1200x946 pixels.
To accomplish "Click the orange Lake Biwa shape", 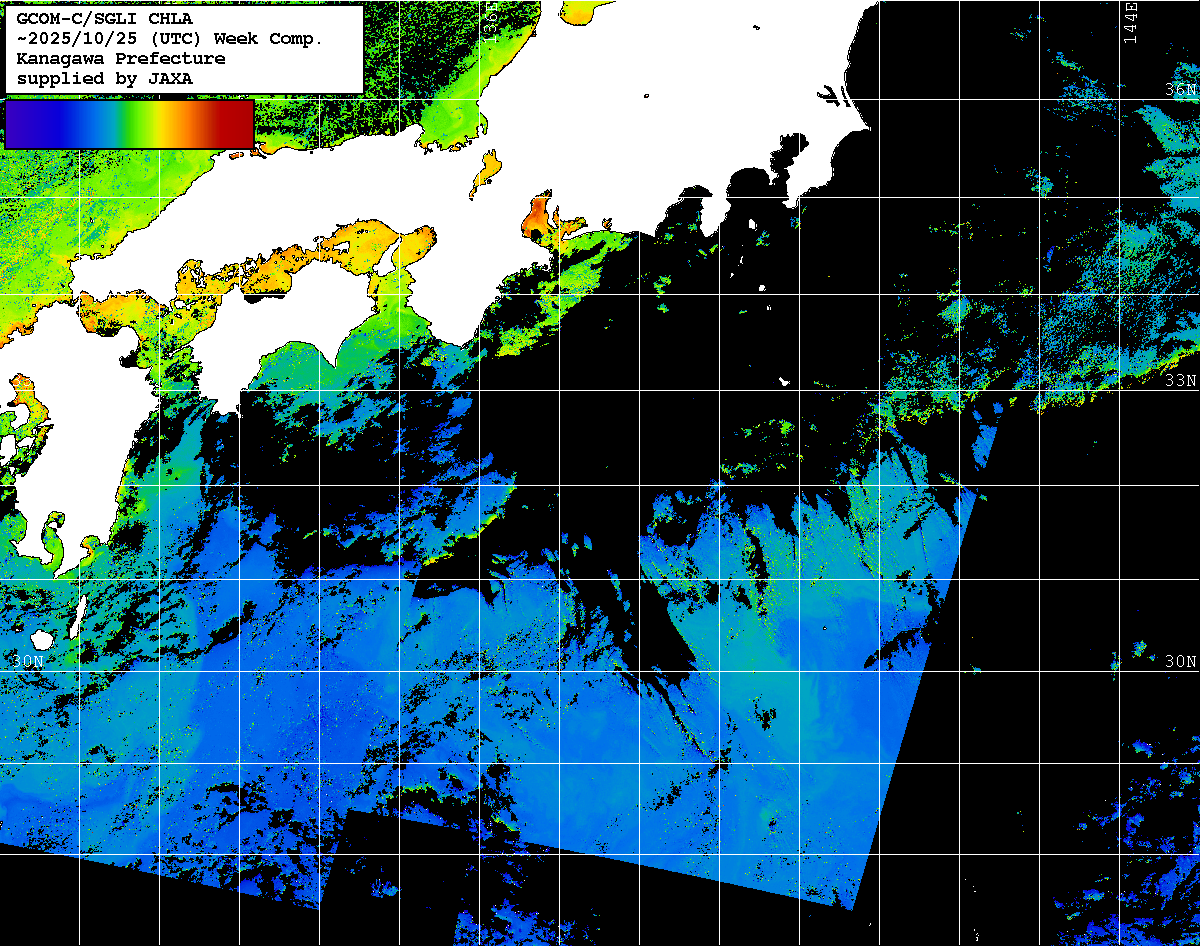I will (486, 172).
